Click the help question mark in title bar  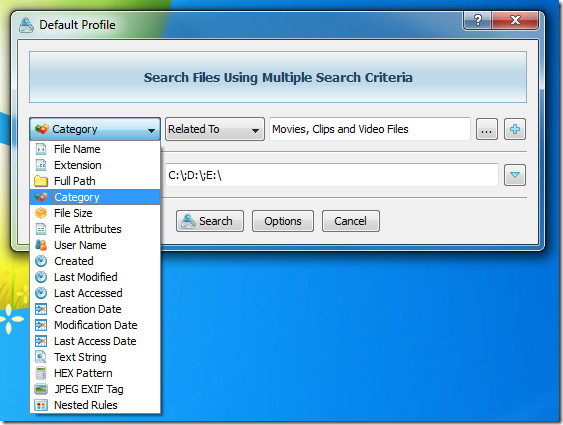click(478, 20)
